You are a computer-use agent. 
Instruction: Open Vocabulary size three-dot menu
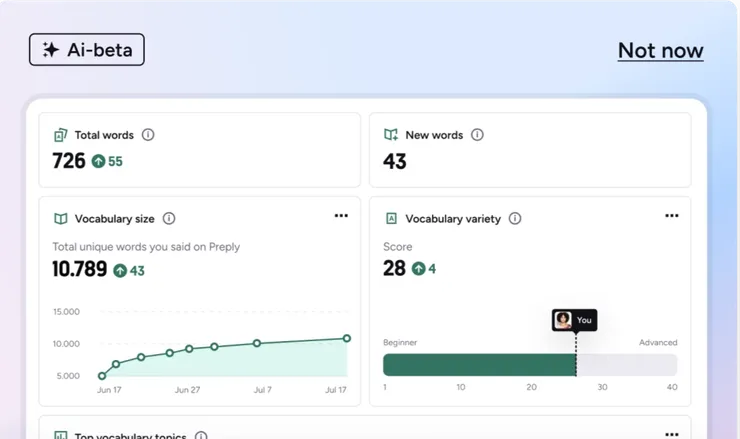click(x=341, y=216)
